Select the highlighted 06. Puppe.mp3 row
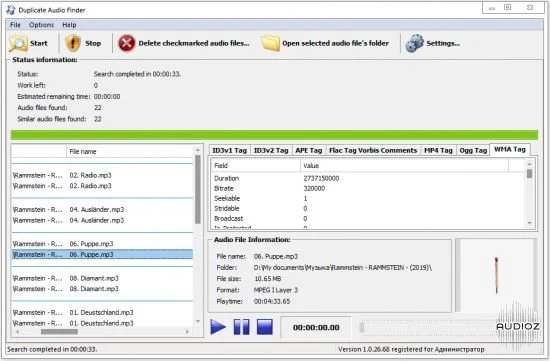This screenshot has width=550, height=361. tap(102, 254)
